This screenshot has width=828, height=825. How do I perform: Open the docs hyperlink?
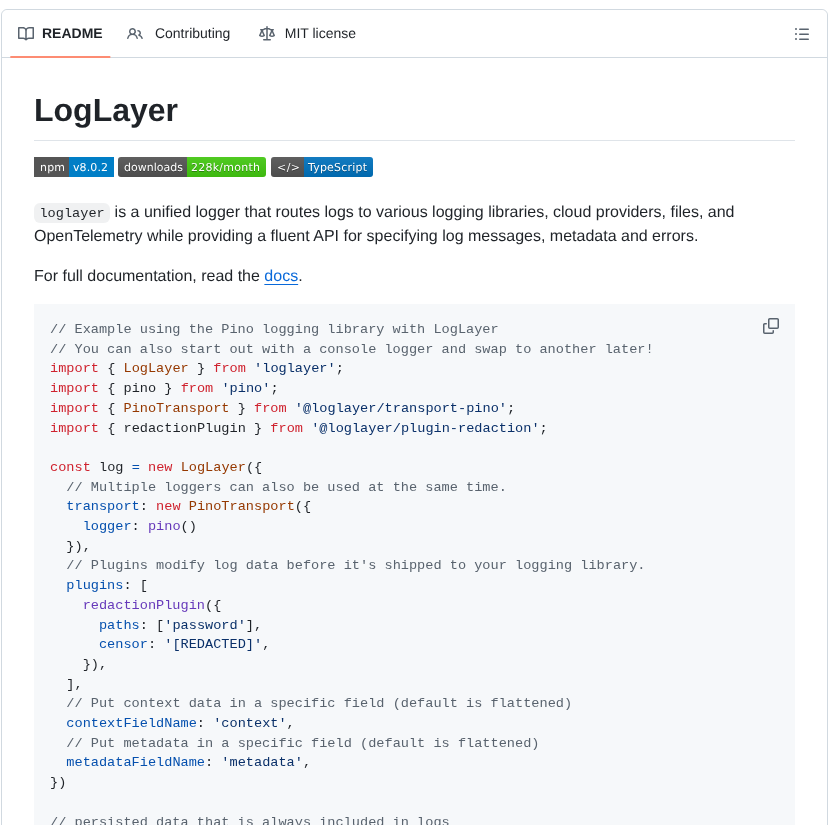coord(280,276)
